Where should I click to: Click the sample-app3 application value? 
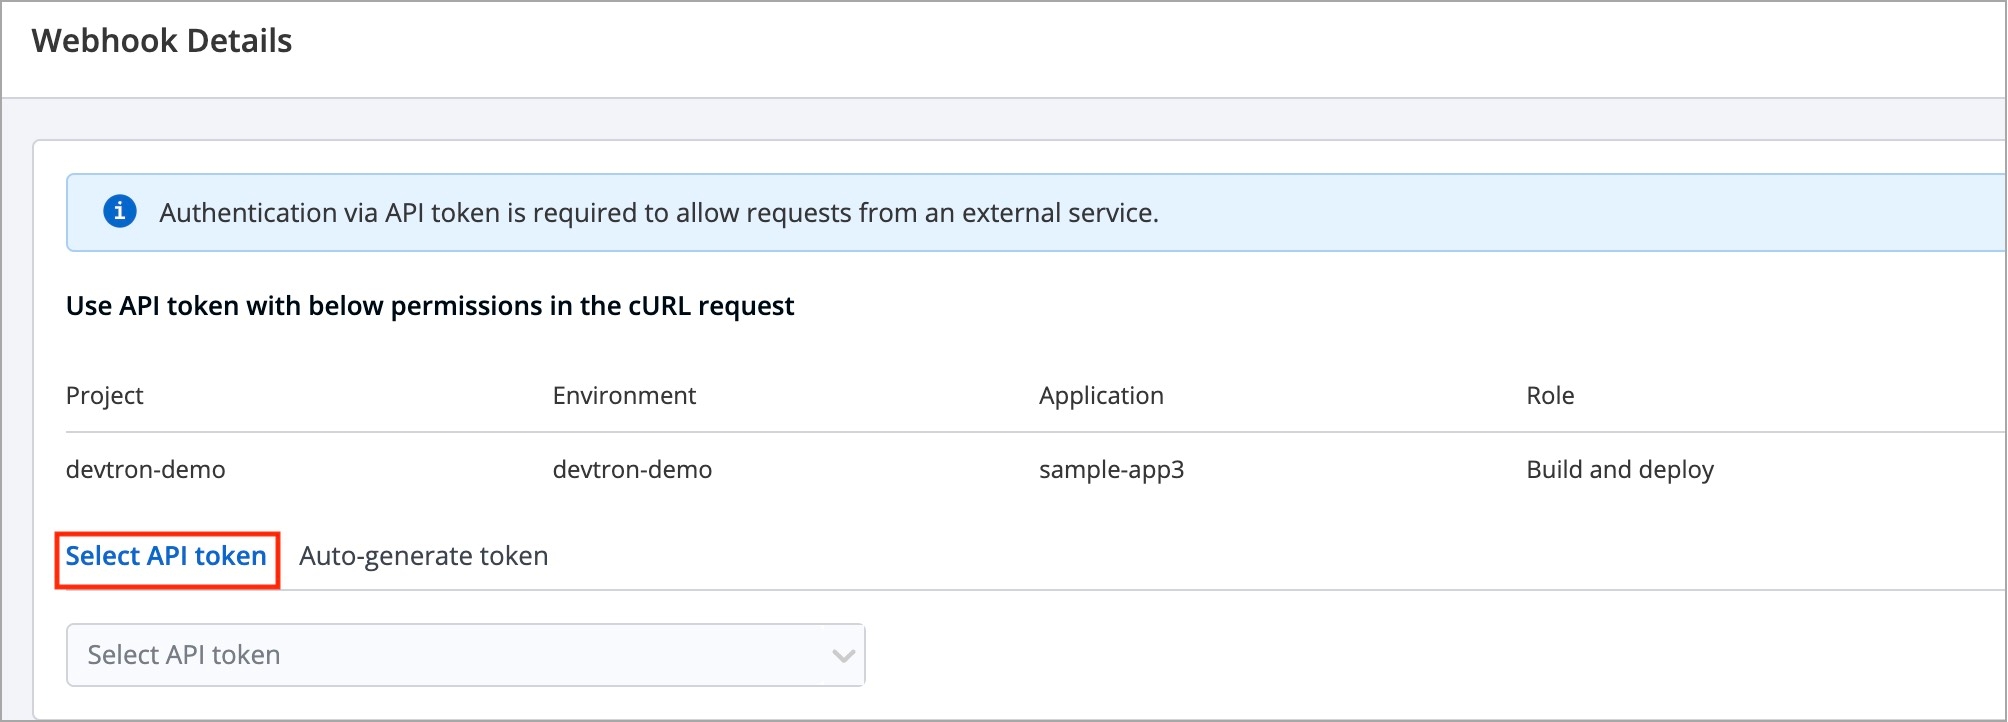1111,470
